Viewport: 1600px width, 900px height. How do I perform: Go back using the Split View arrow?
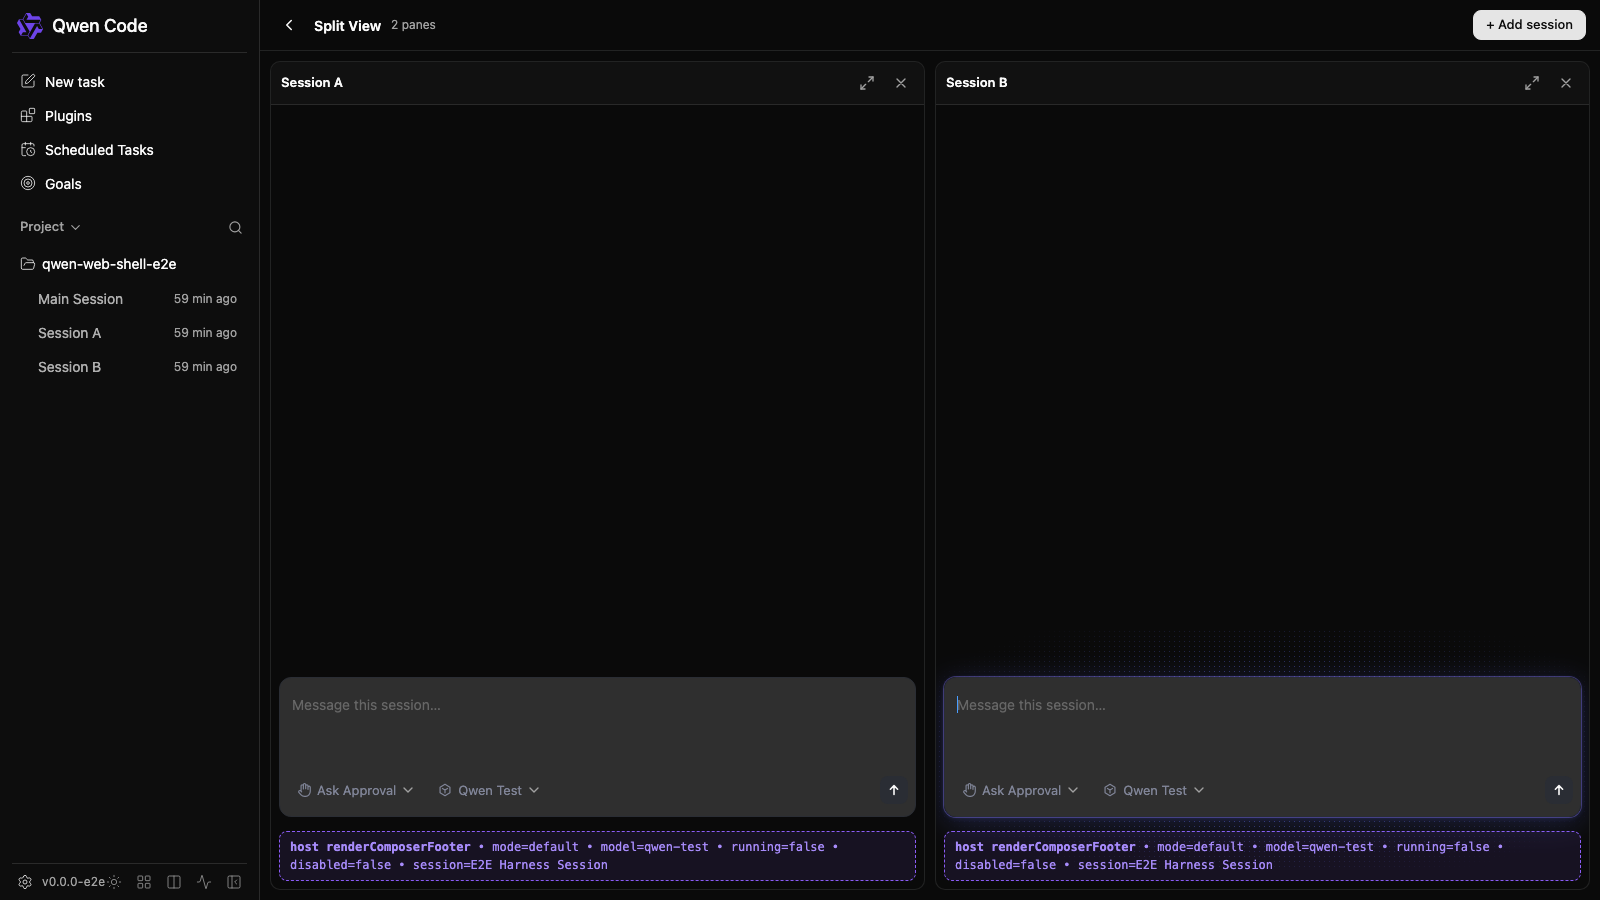pos(289,25)
